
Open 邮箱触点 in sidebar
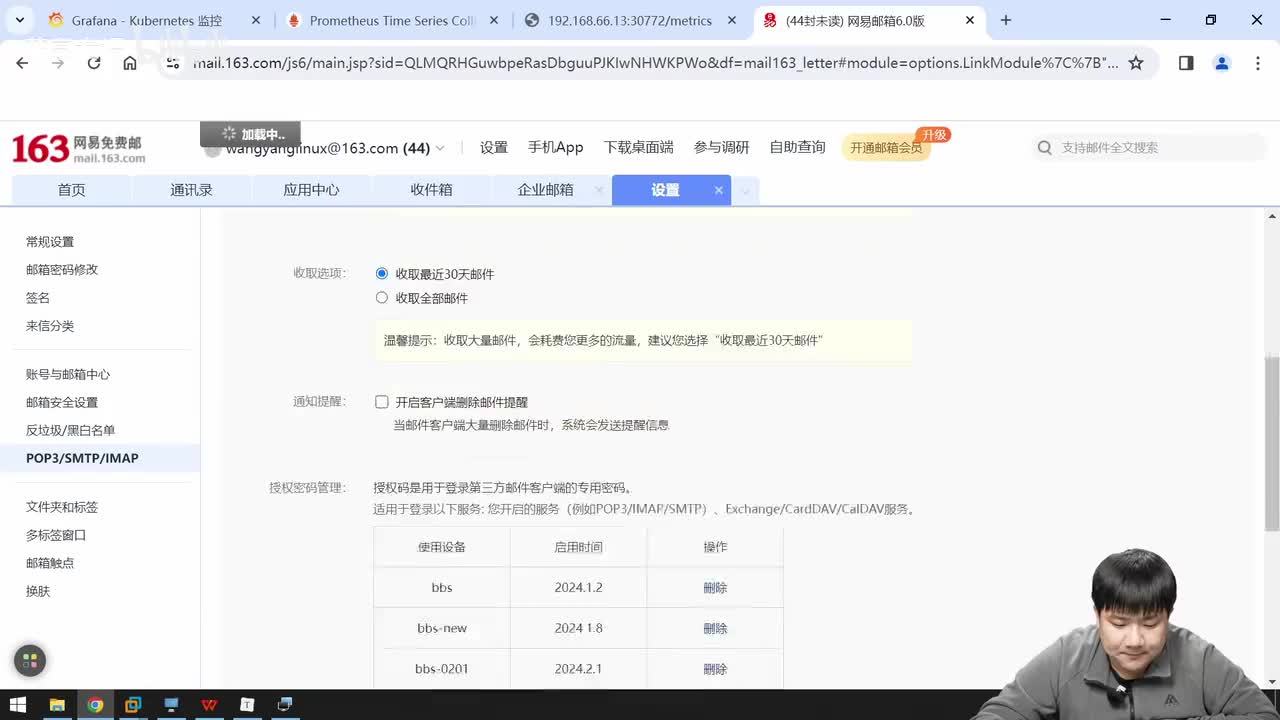[x=50, y=563]
